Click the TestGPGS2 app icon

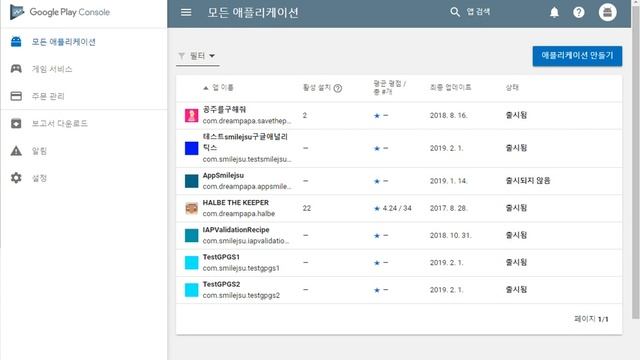pyautogui.click(x=191, y=290)
